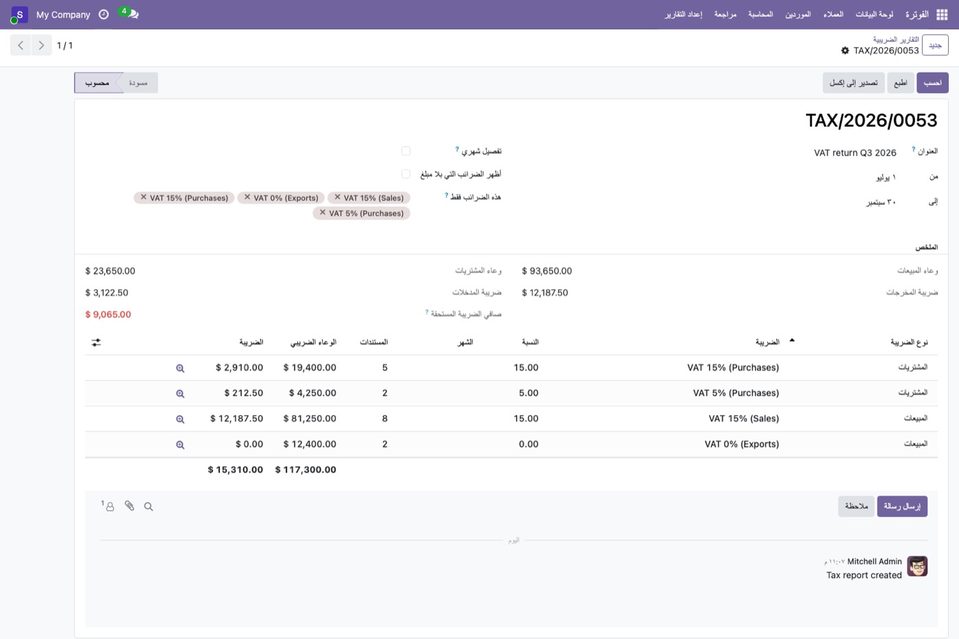Open الفوترة app menu
Viewport: 959px width, 639px height.
[x=917, y=15]
